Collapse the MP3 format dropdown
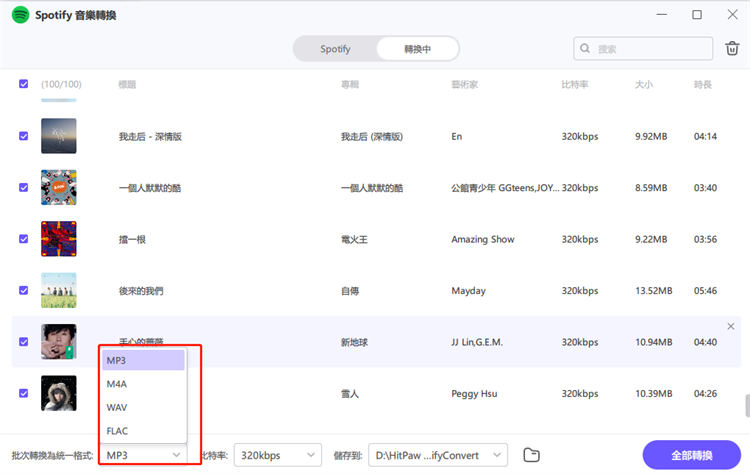Screen dimensions: 750x474 click(143, 455)
